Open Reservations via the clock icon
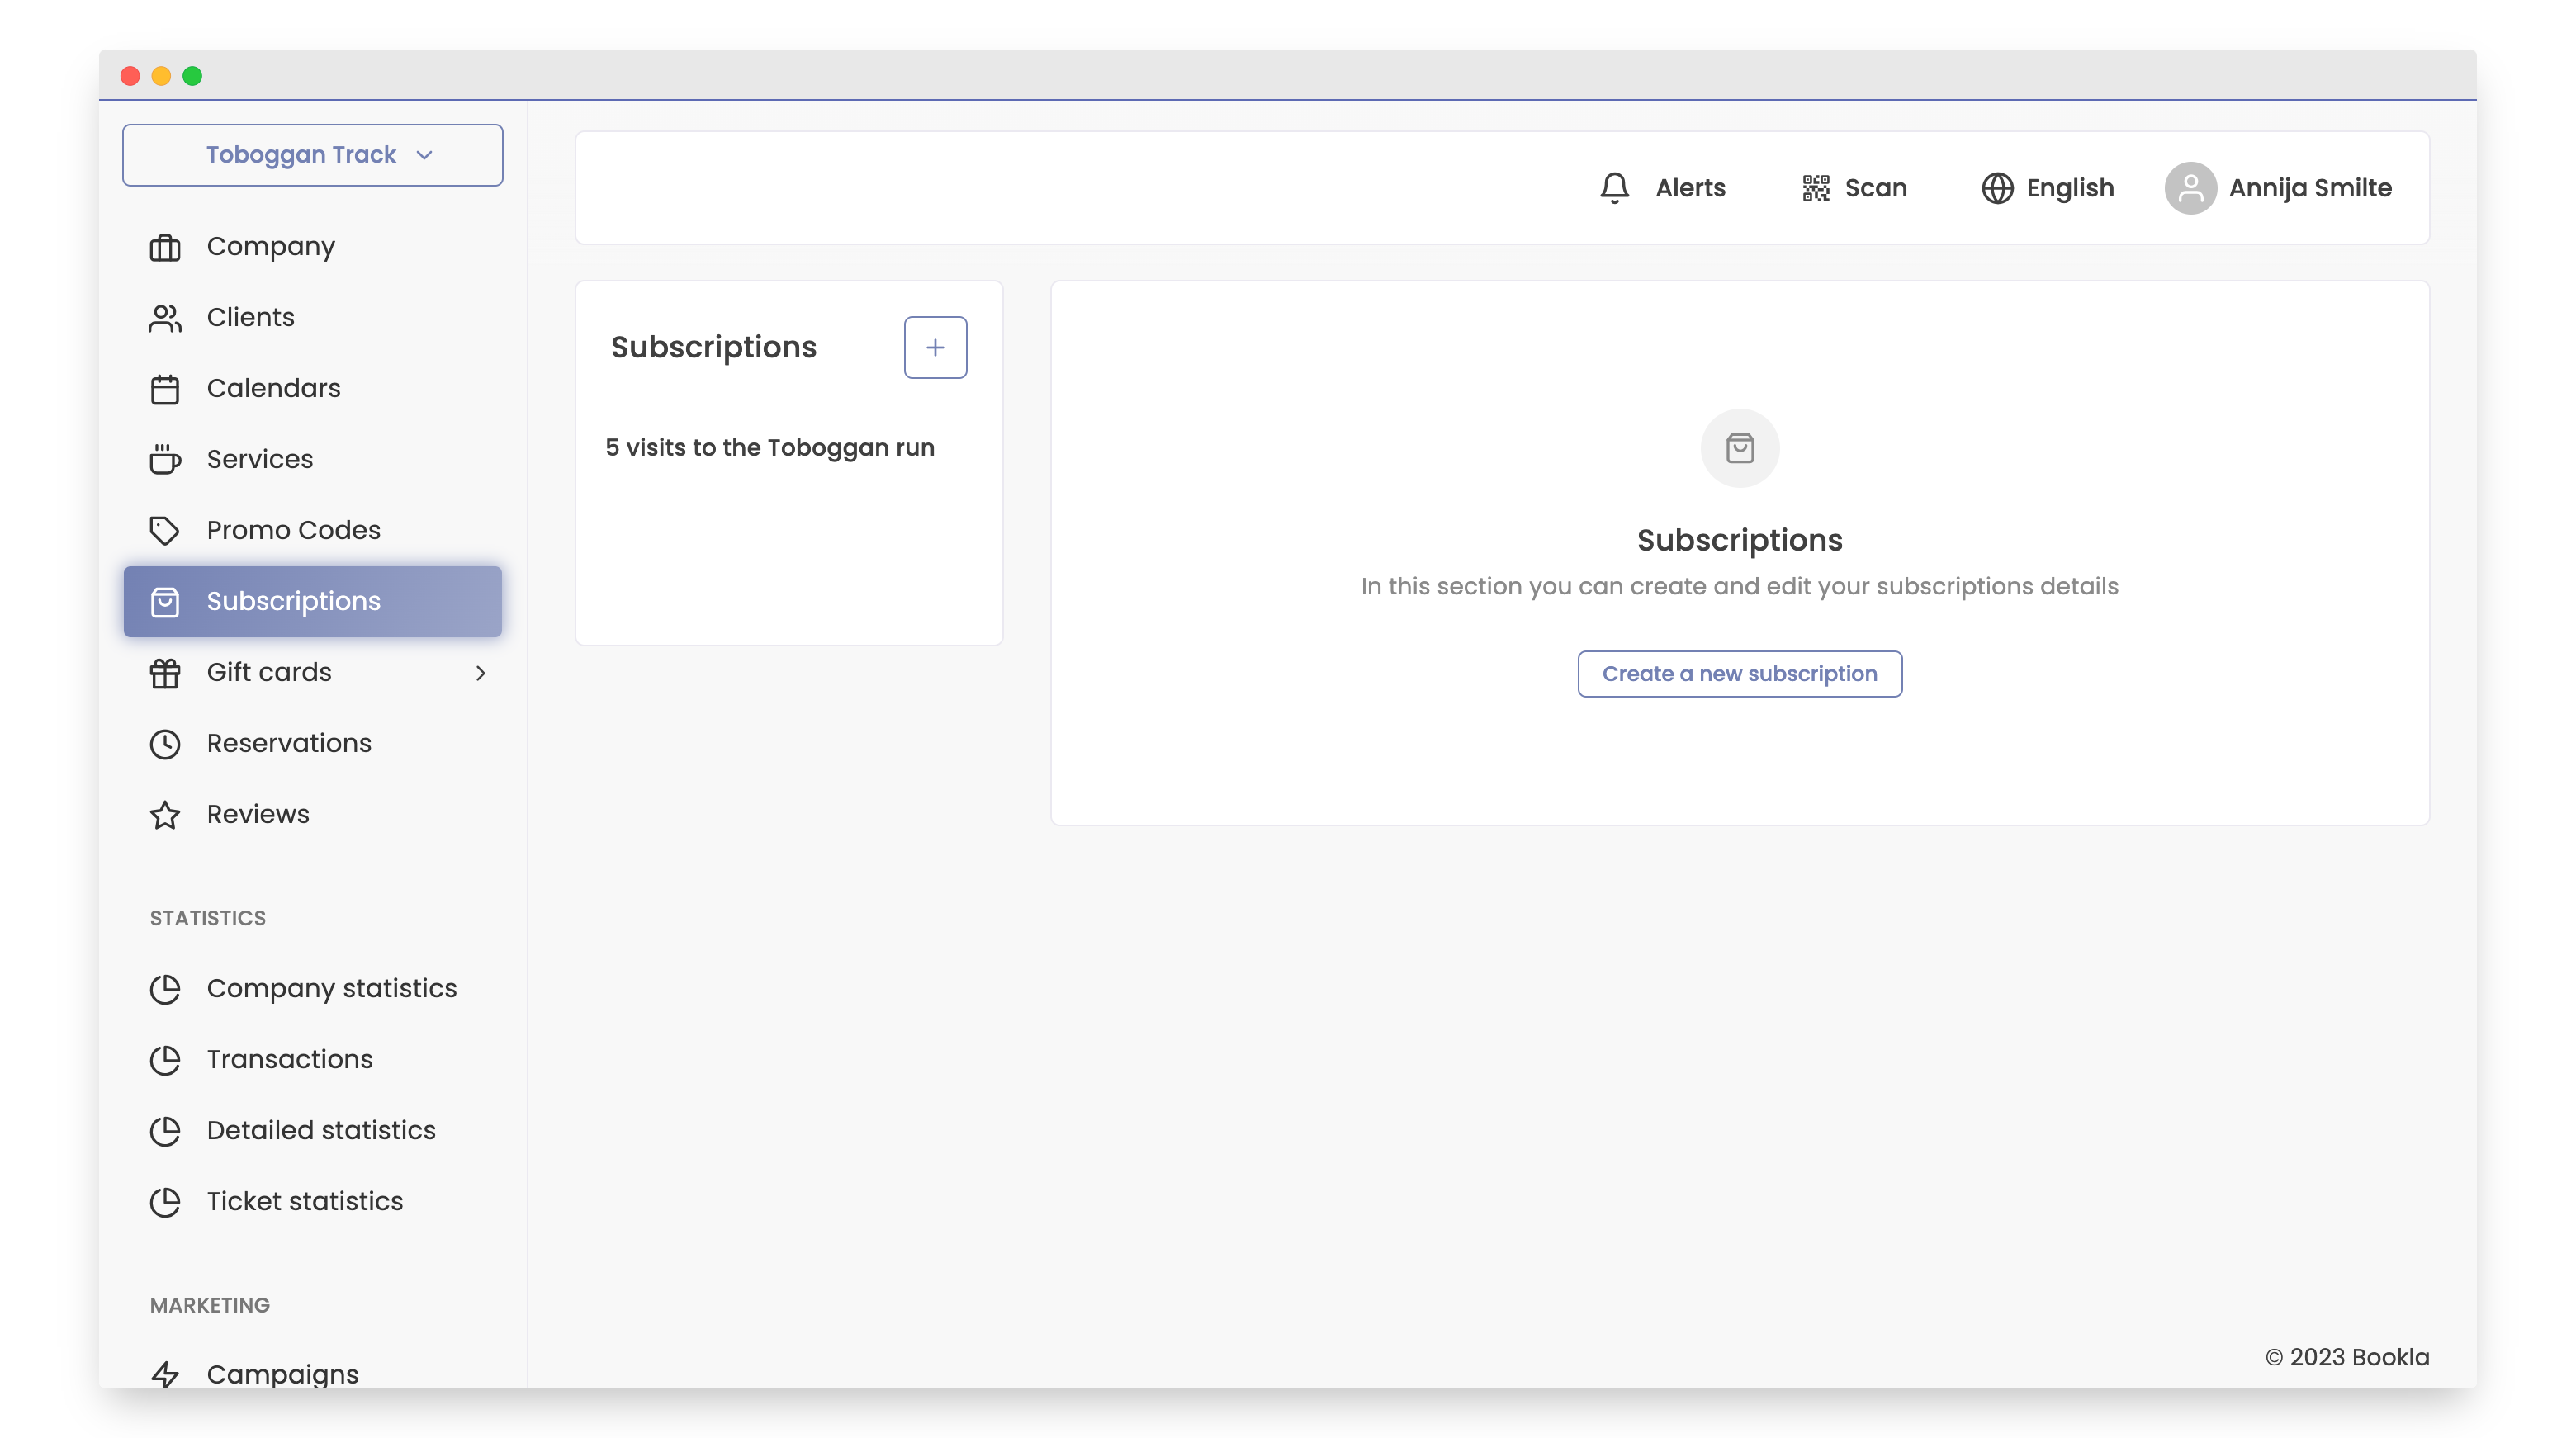The height and width of the screenshot is (1438, 2576). [165, 743]
